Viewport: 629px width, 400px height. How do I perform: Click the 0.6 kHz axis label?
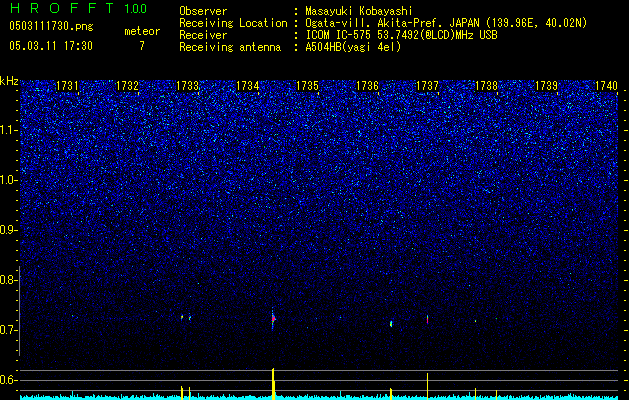8,380
